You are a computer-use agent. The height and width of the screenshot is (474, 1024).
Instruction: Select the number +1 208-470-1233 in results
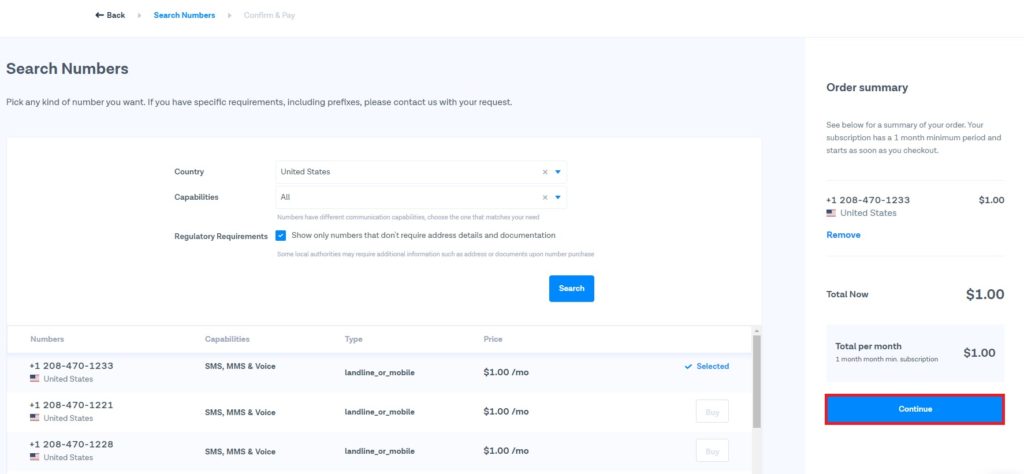pos(71,366)
